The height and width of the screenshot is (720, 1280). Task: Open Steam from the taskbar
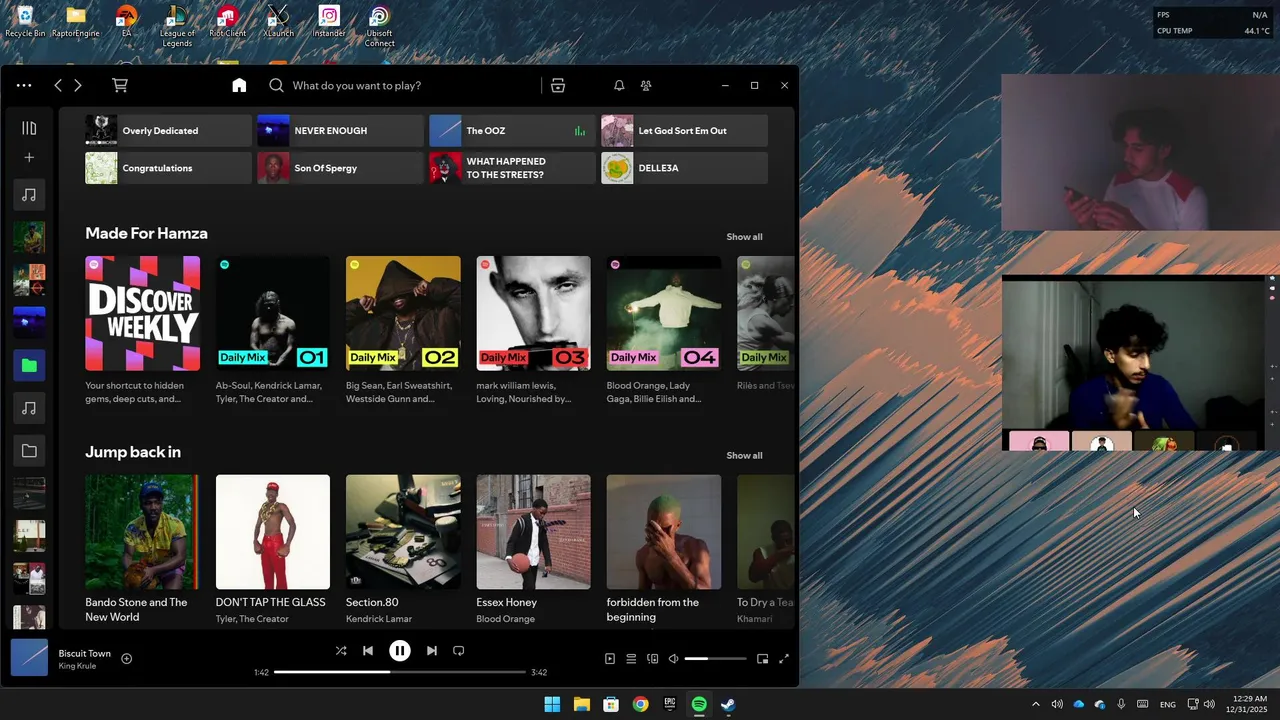[x=728, y=705]
